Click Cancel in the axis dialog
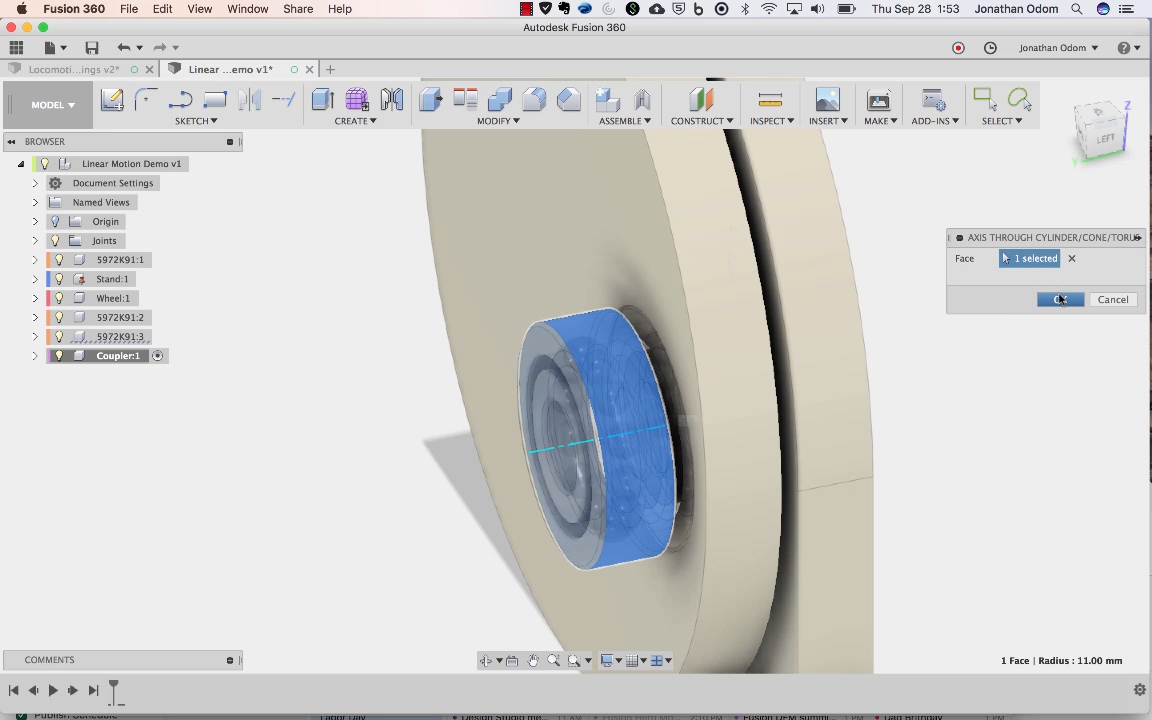1152x720 pixels. [x=1112, y=300]
